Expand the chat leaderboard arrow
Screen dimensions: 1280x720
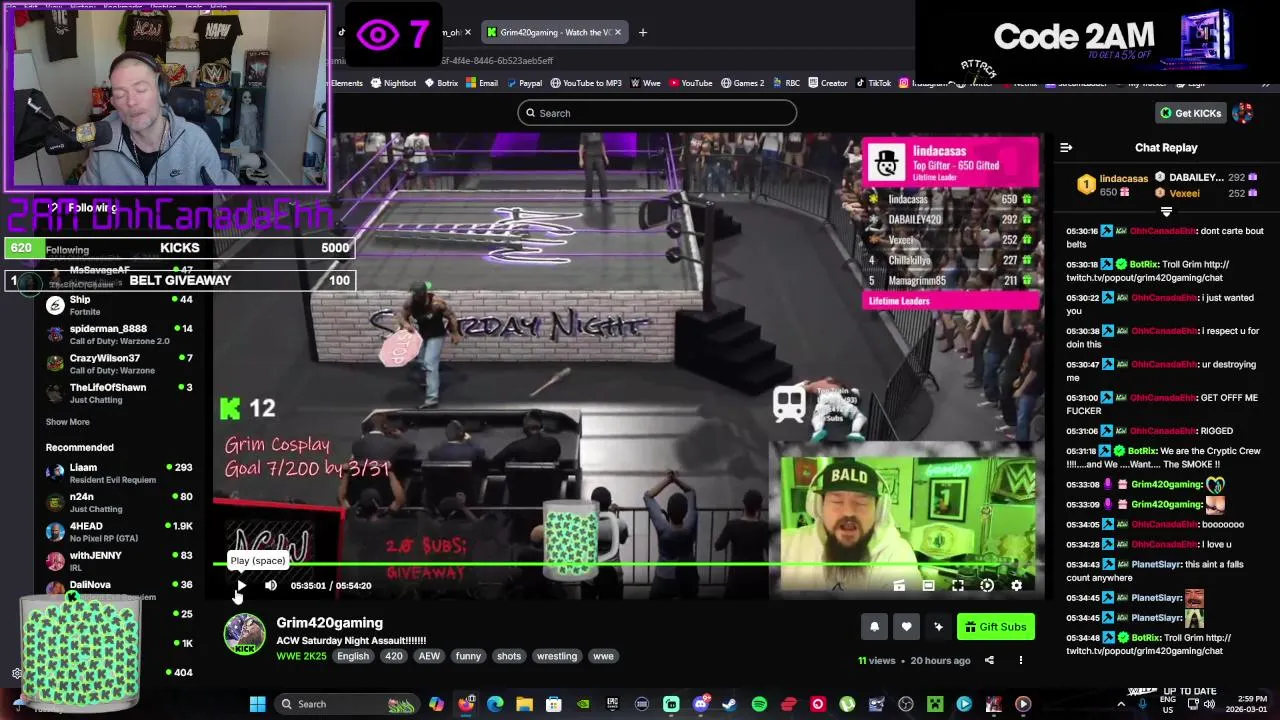pos(1166,211)
